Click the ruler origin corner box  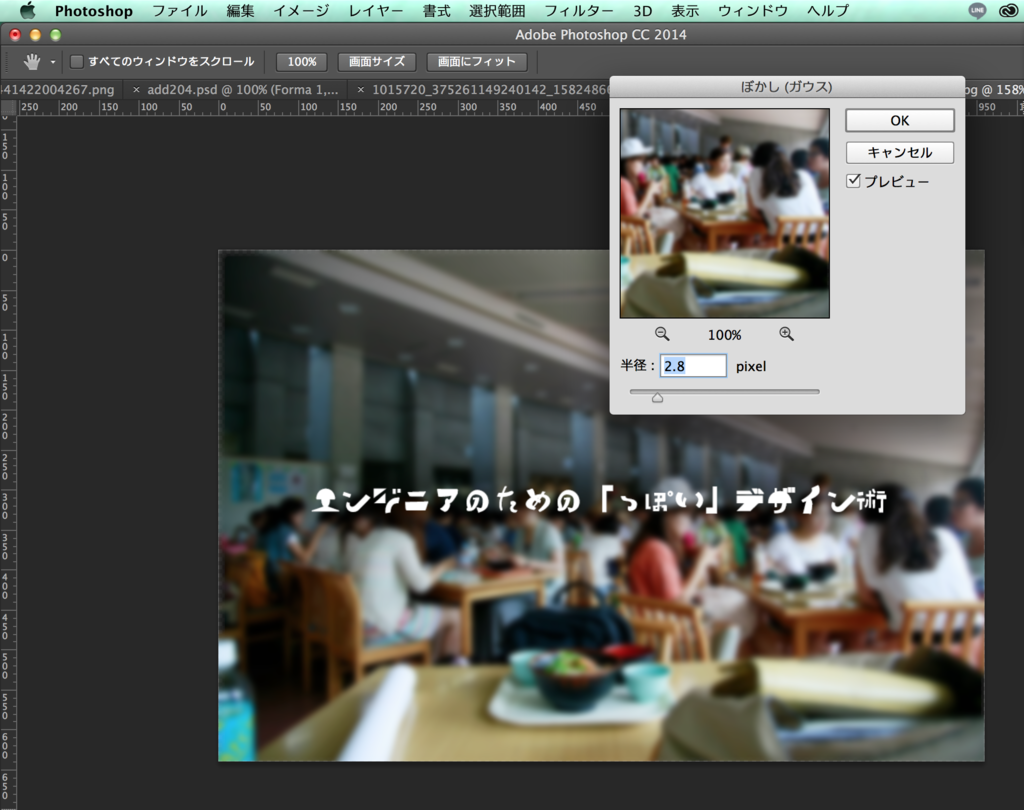pyautogui.click(x=8, y=107)
